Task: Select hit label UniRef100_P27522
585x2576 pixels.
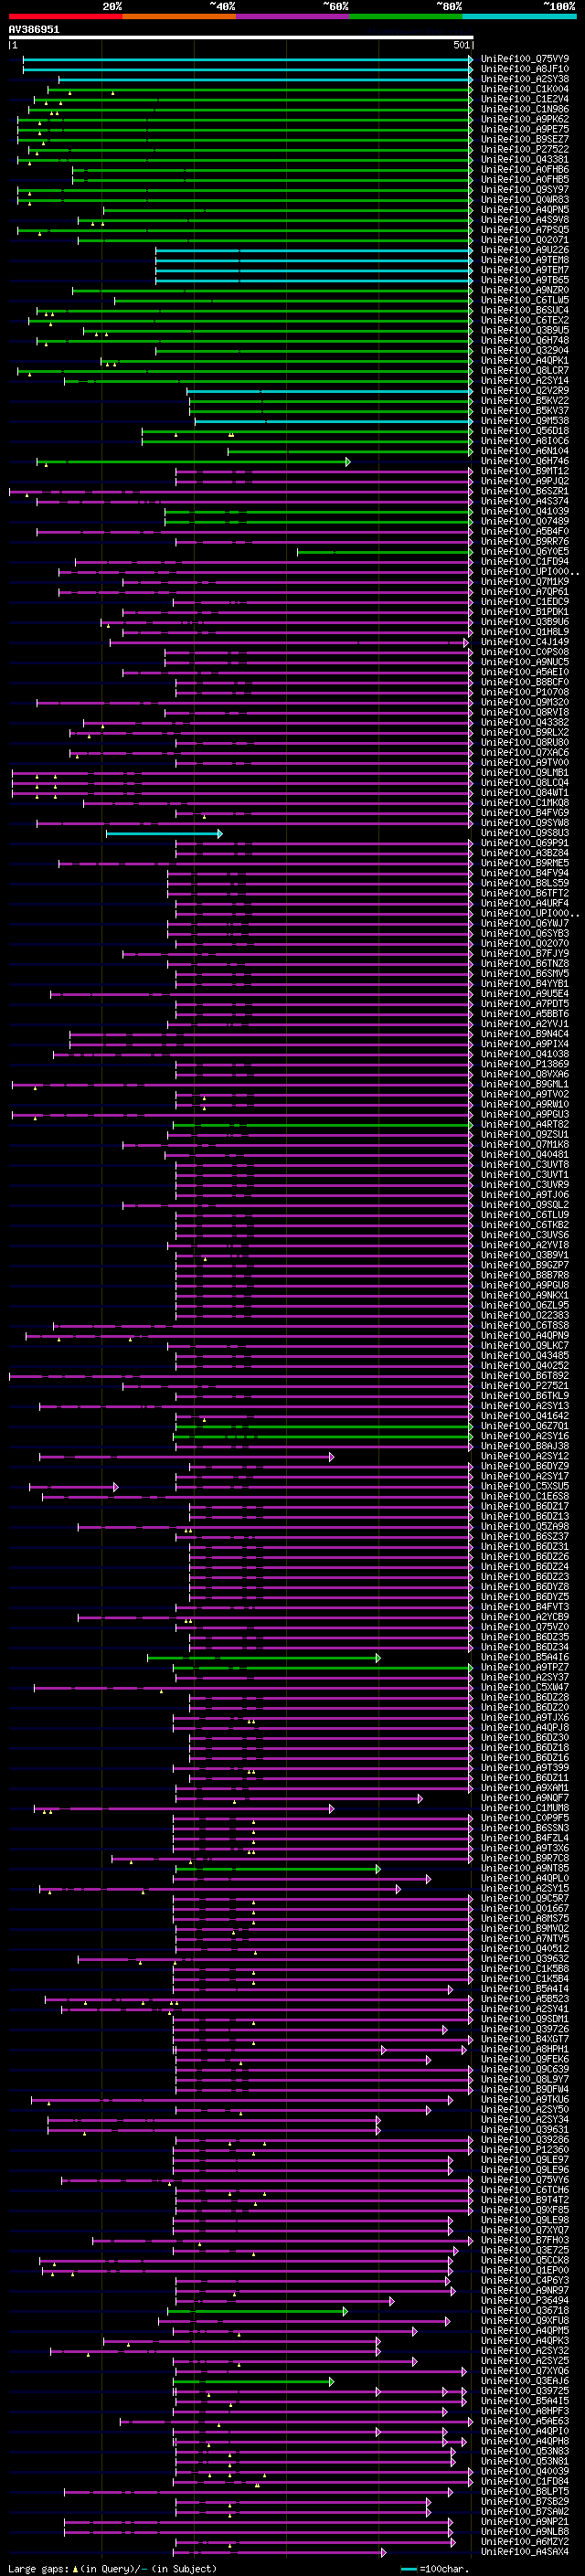Action: coord(525,149)
